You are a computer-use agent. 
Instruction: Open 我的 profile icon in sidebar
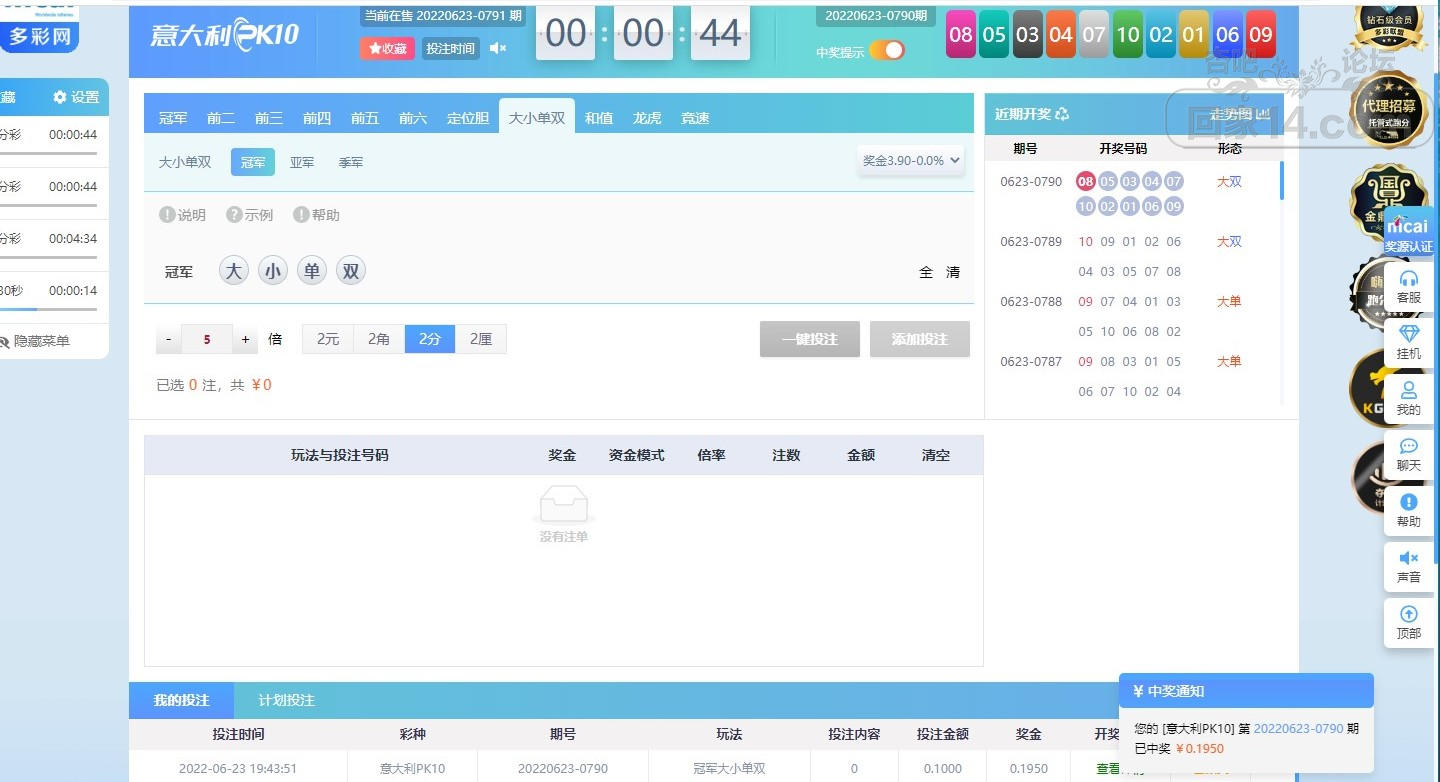tap(1408, 398)
